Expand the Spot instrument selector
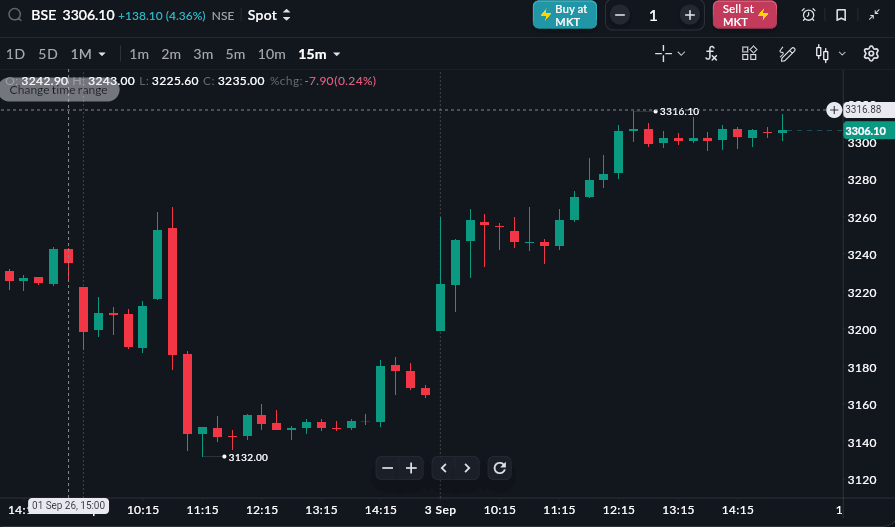 click(269, 15)
